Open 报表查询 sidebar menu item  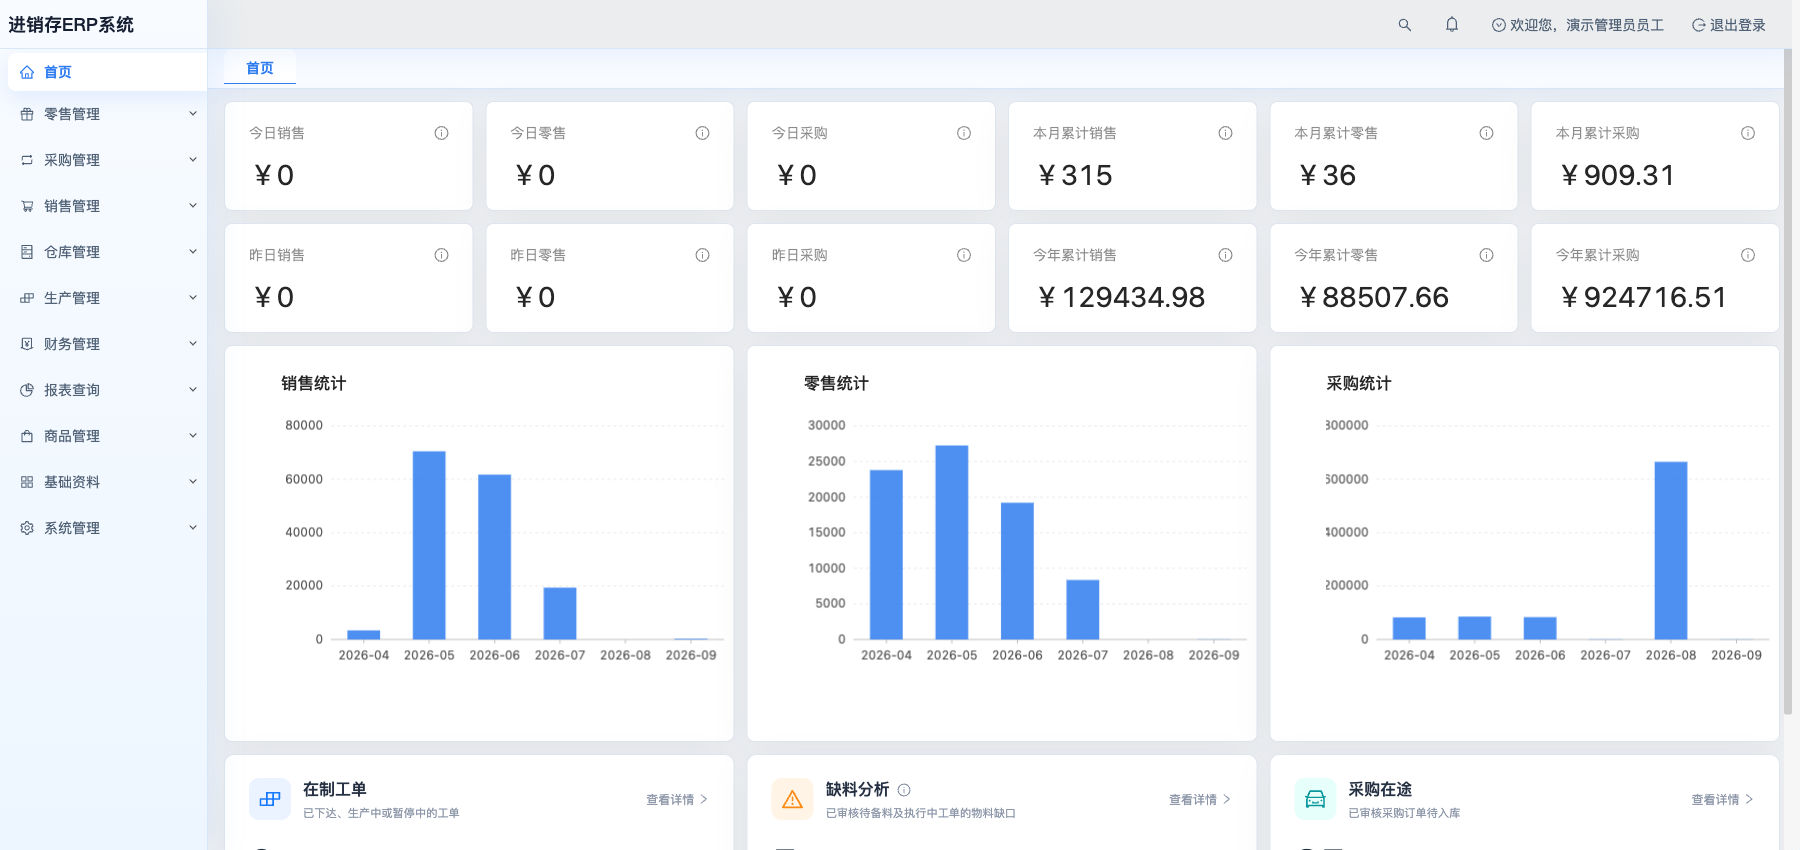pos(107,390)
